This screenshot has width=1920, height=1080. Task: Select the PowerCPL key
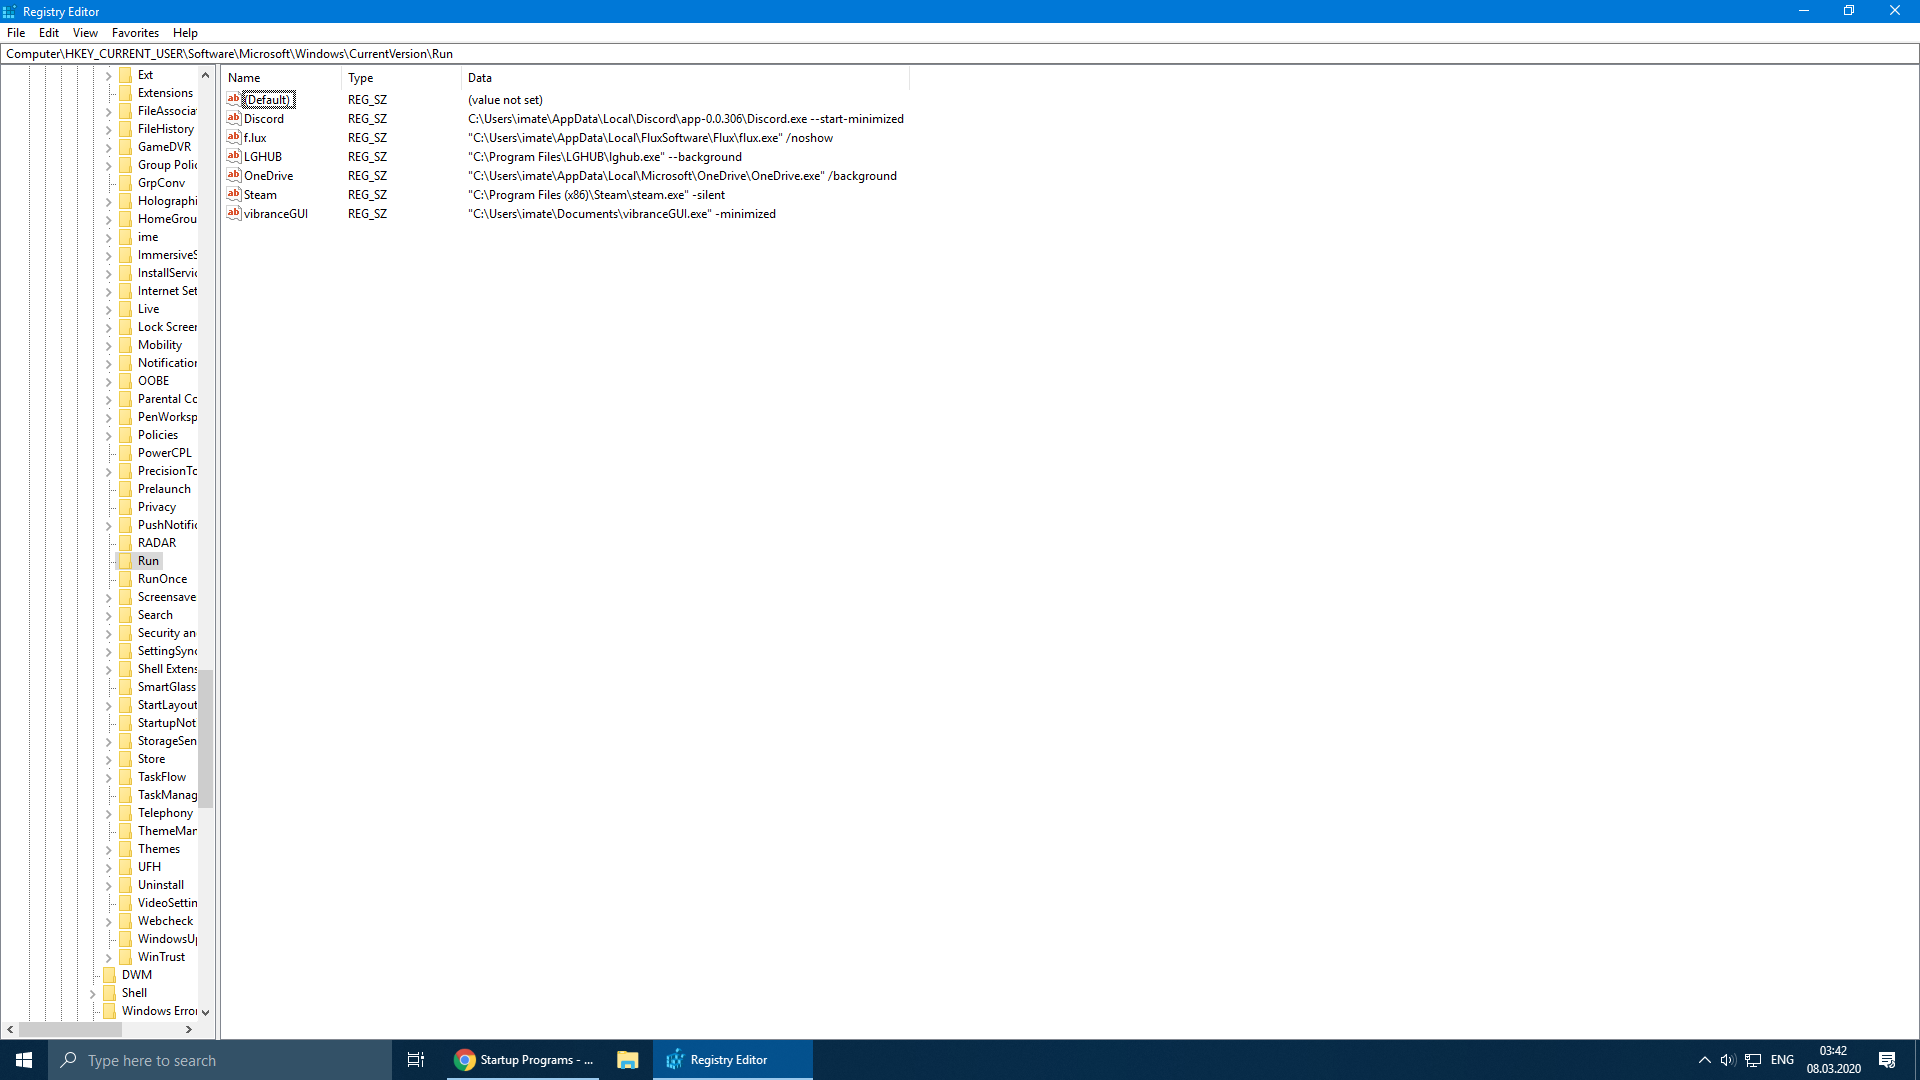[164, 453]
